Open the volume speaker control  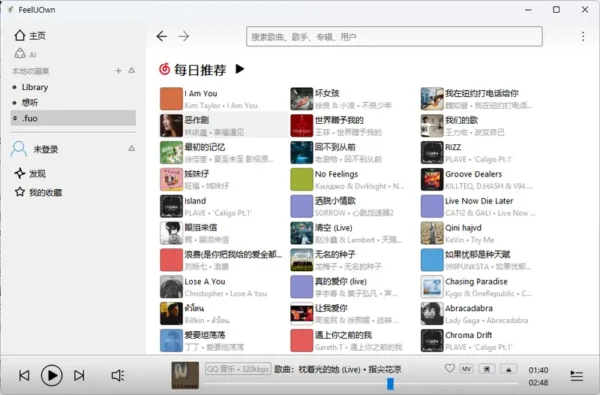(118, 375)
